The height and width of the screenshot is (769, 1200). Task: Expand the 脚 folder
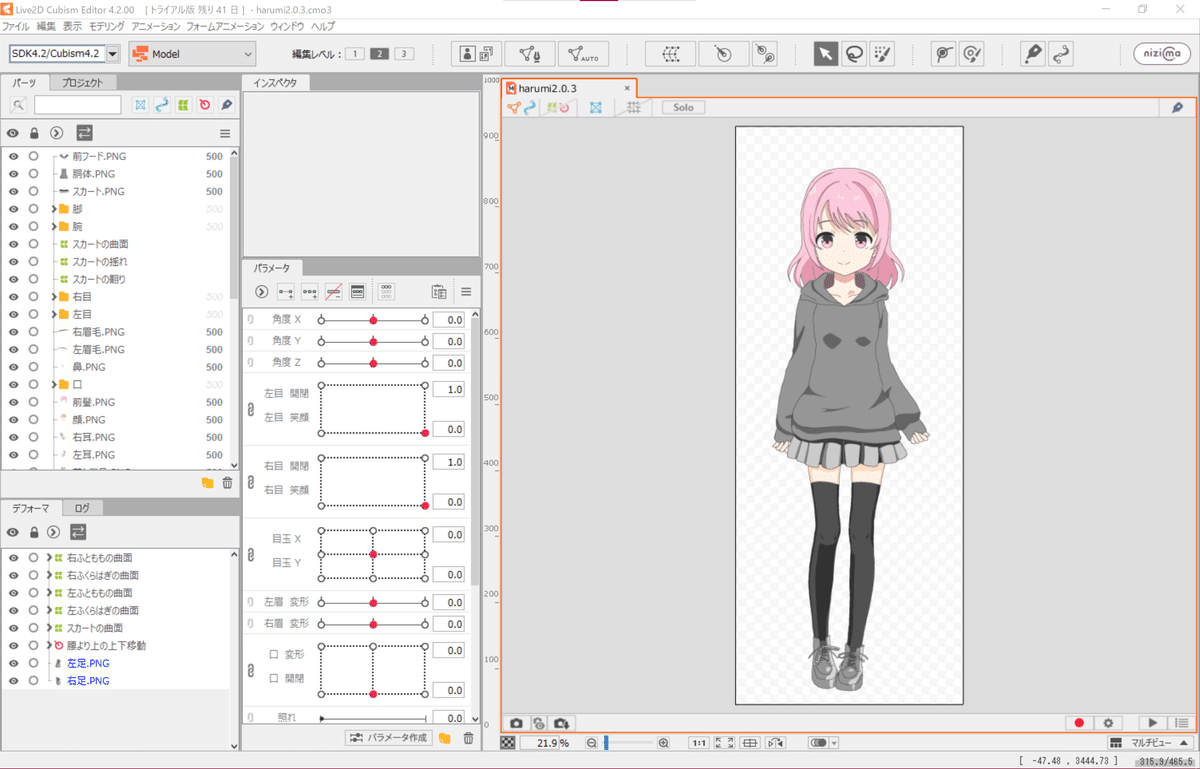(54, 209)
